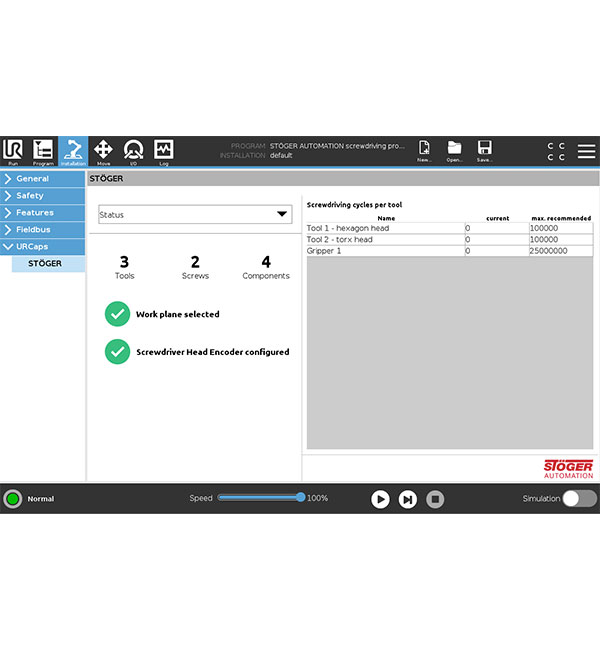The image size is (600, 650).
Task: Click the UR logo icon
Action: (x=12, y=149)
